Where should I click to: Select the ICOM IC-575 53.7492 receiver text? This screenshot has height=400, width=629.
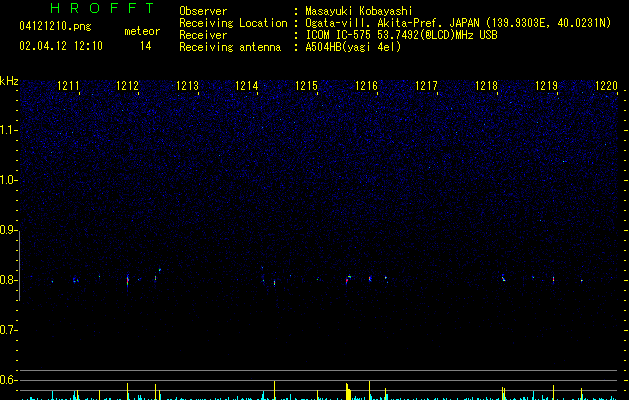402,35
